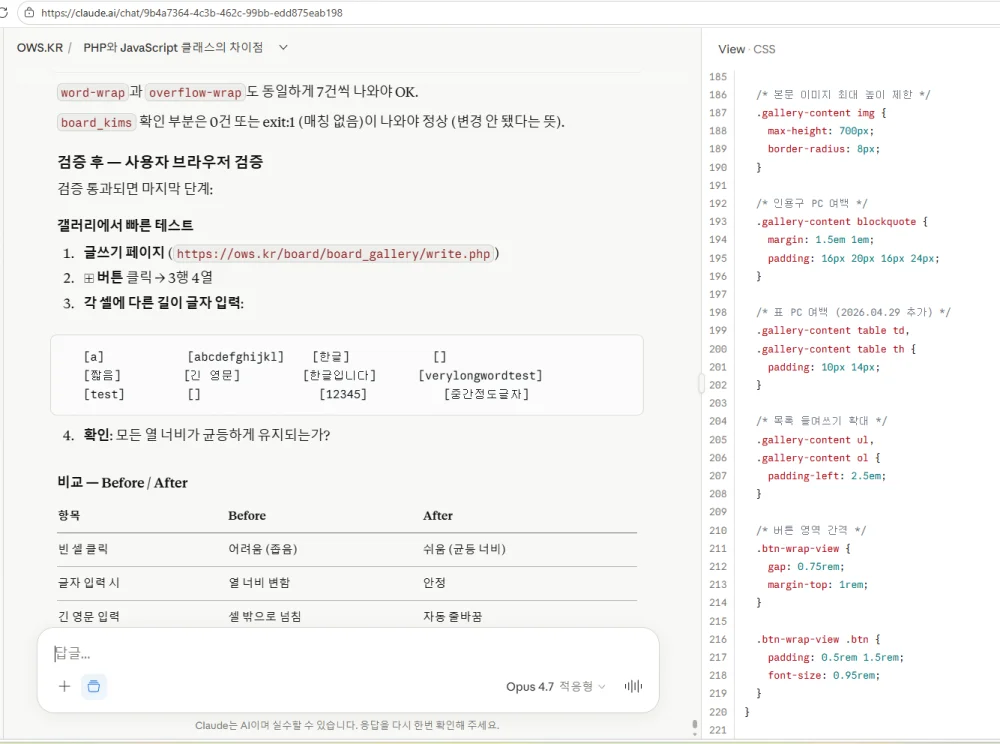
Task: Grab the divider handle between chat and code
Action: click(702, 383)
